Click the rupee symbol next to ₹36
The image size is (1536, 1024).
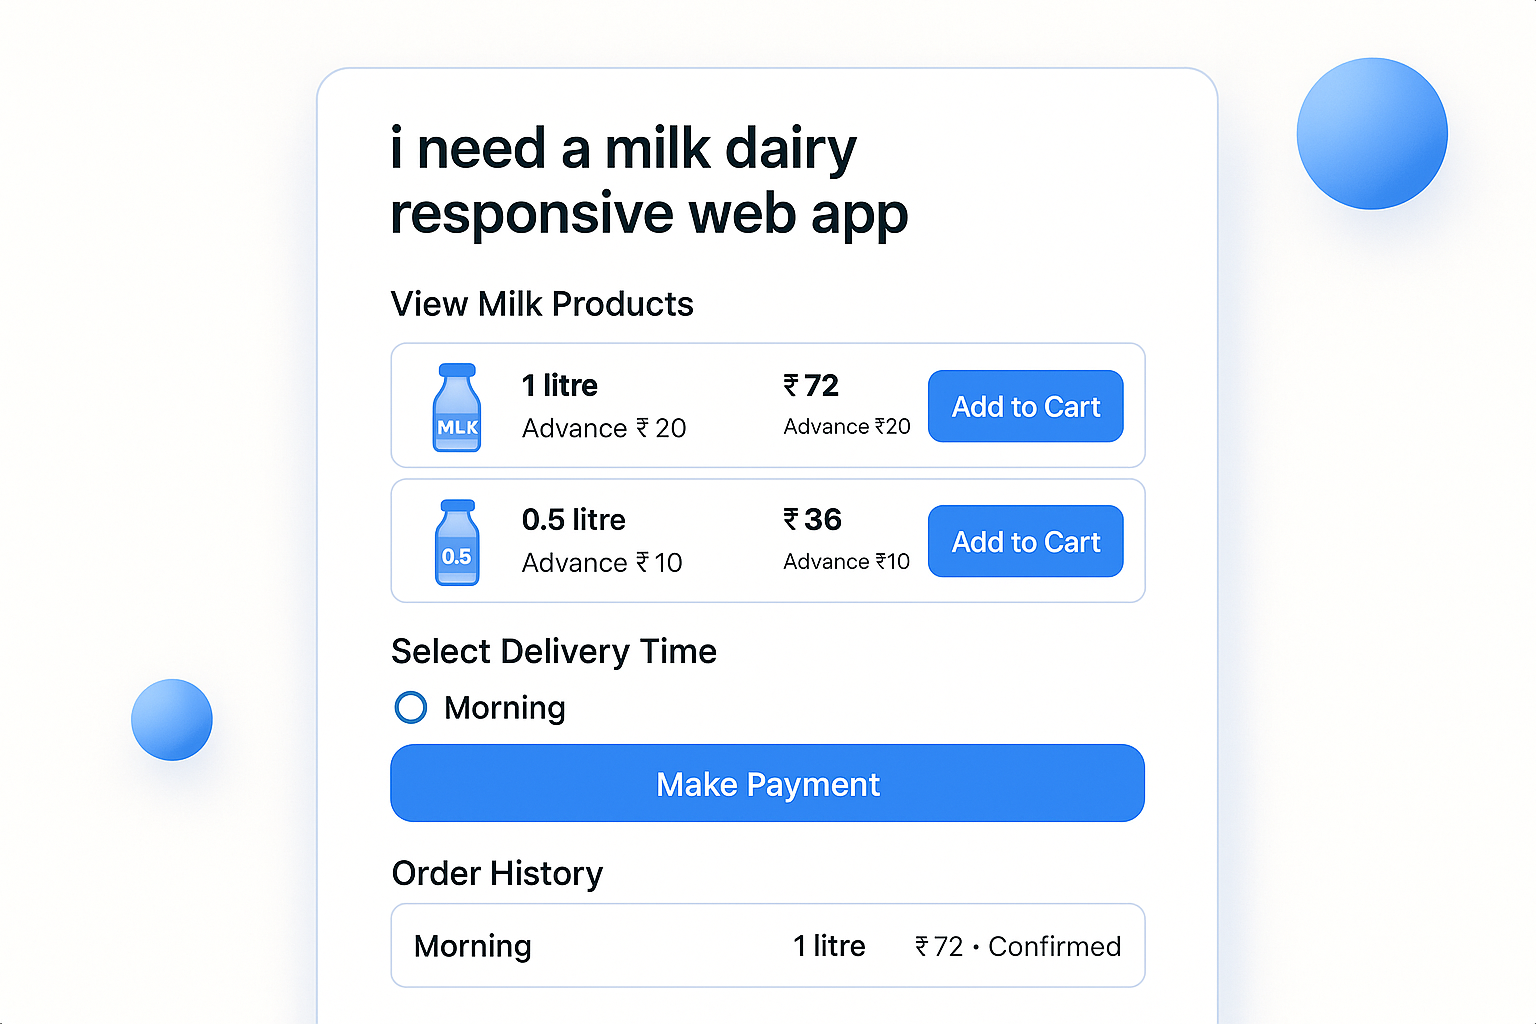pos(790,520)
